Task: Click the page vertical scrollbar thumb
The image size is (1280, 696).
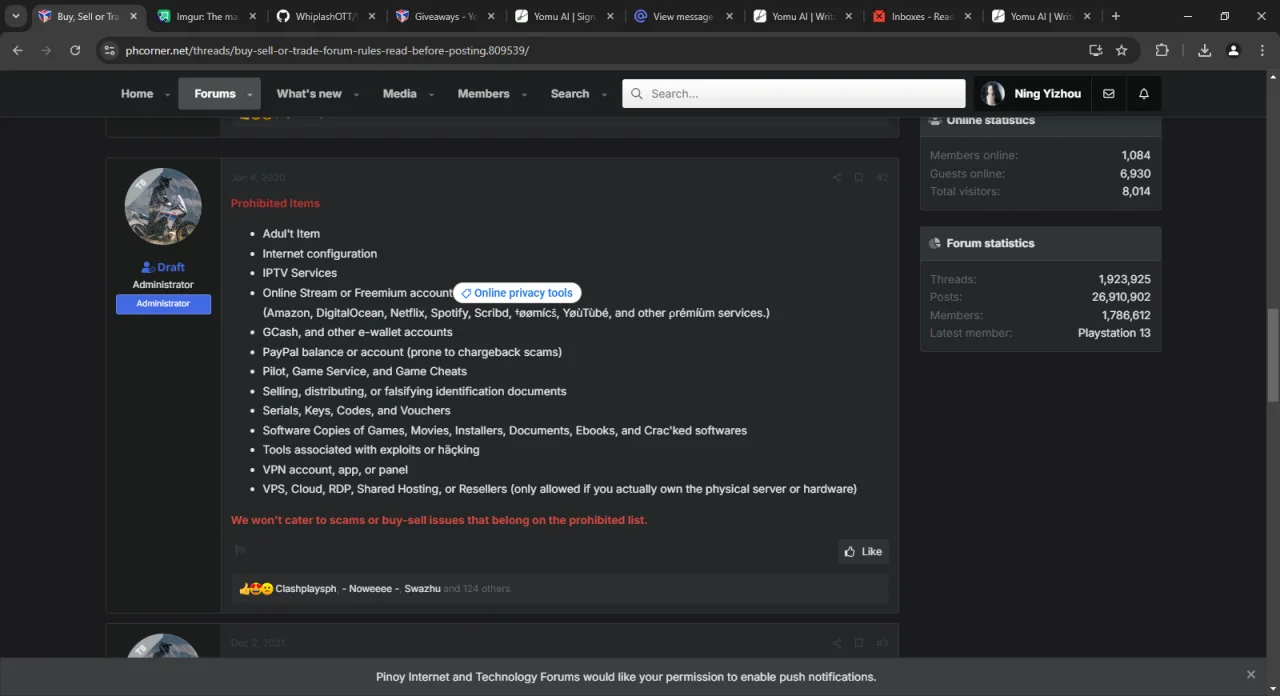Action: tap(1273, 355)
